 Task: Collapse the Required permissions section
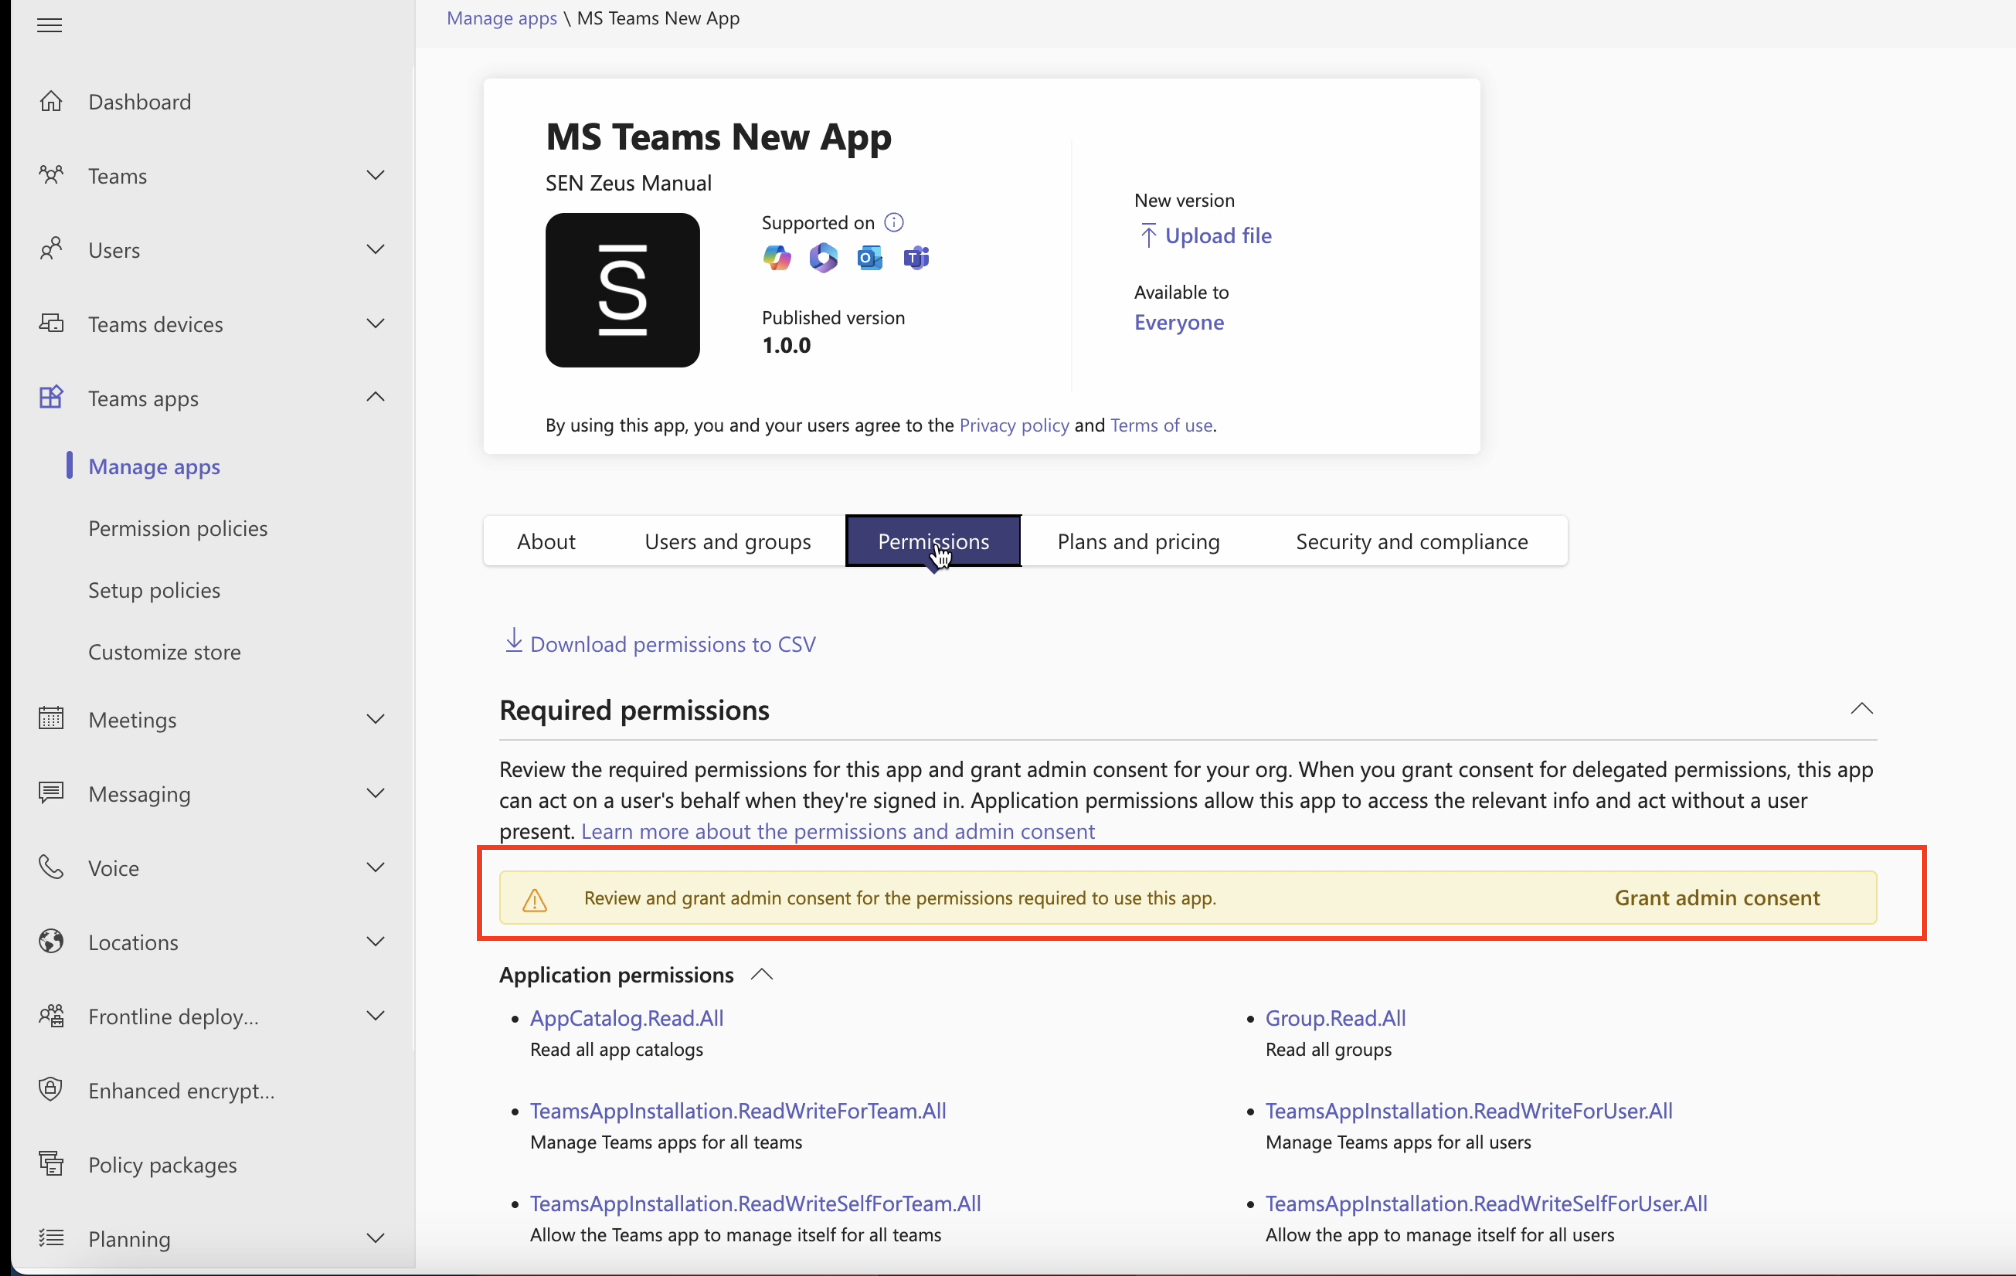tap(1862, 709)
